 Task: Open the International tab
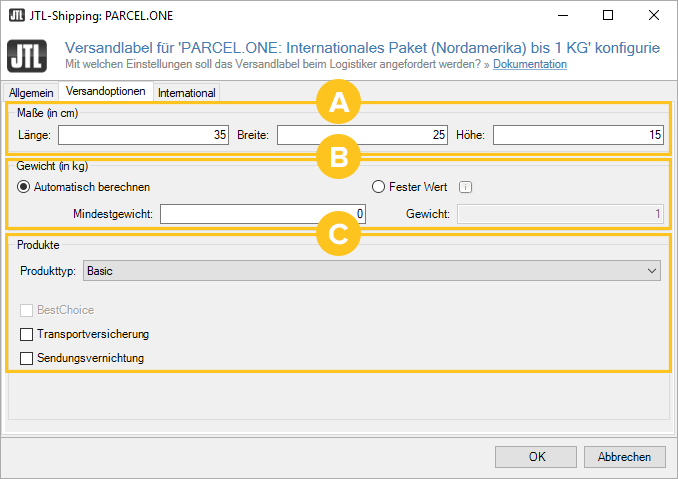[186, 93]
